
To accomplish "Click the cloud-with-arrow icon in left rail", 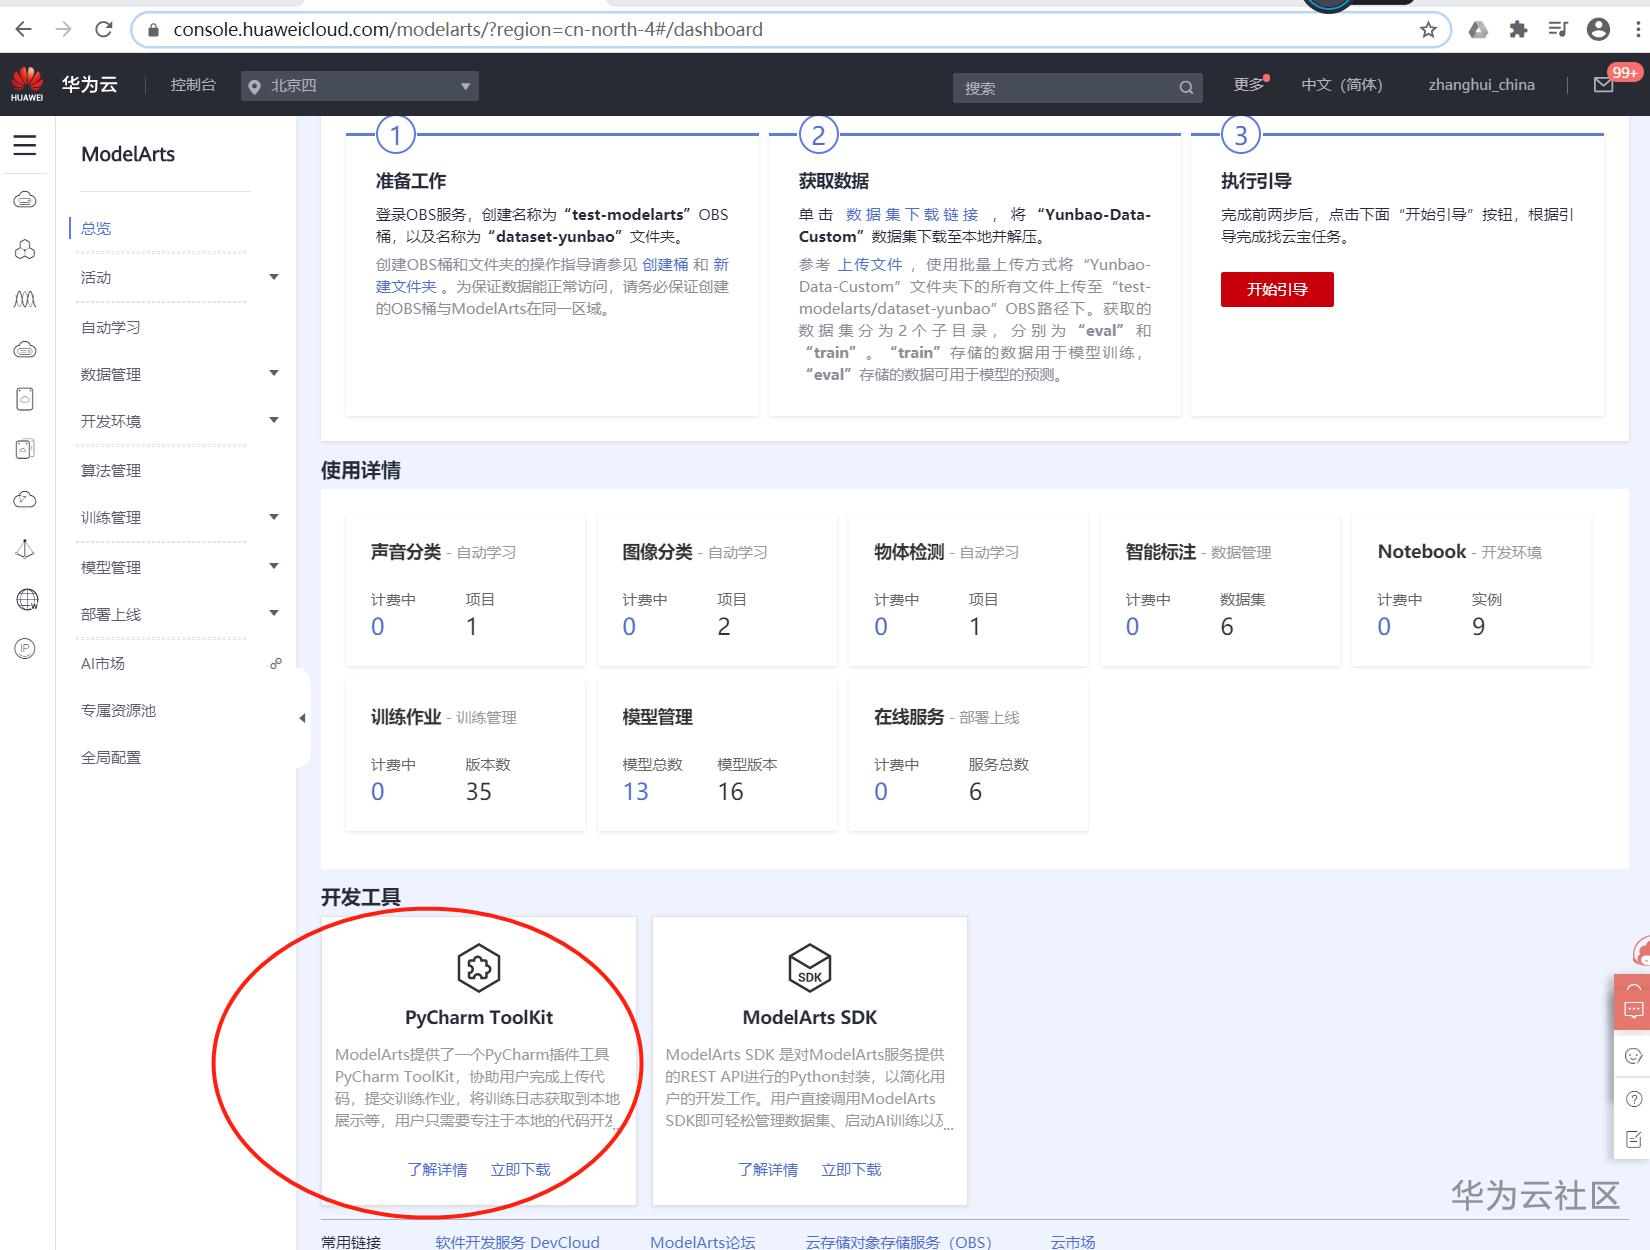I will pos(25,499).
